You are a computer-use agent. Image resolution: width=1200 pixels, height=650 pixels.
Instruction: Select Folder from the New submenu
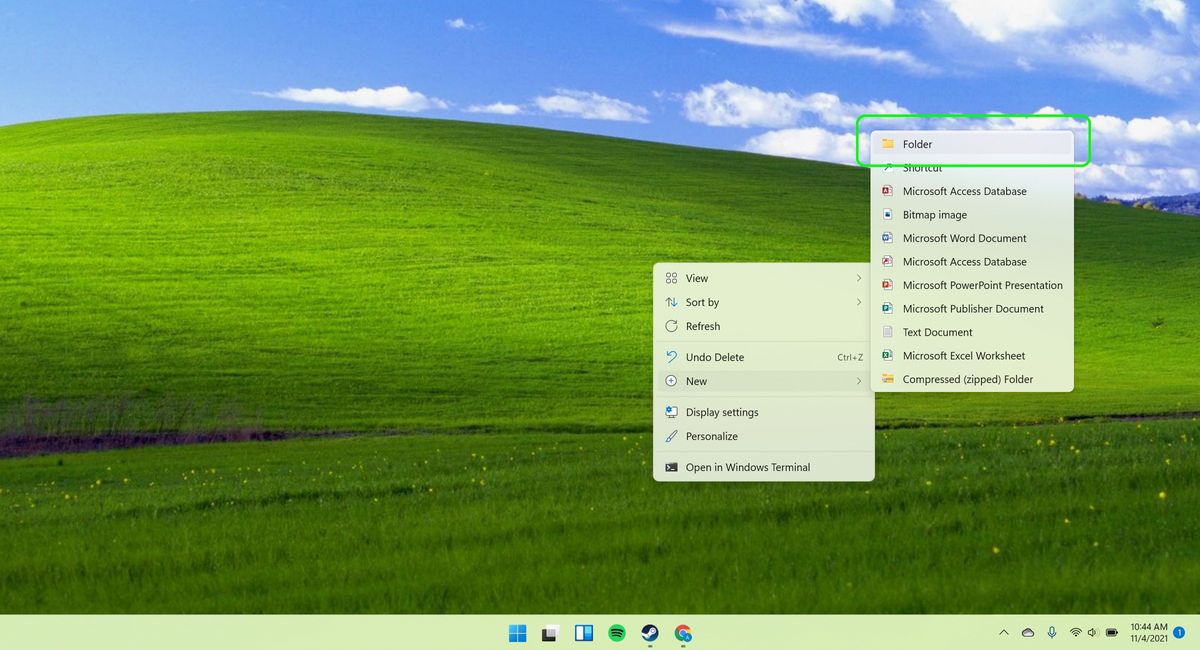[918, 144]
